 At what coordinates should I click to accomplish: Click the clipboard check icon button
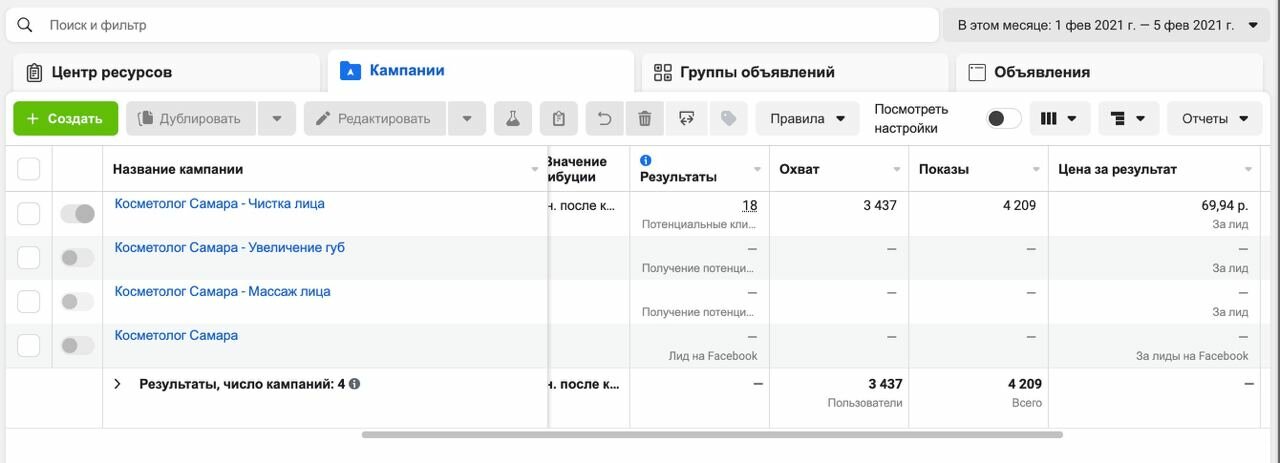point(559,118)
